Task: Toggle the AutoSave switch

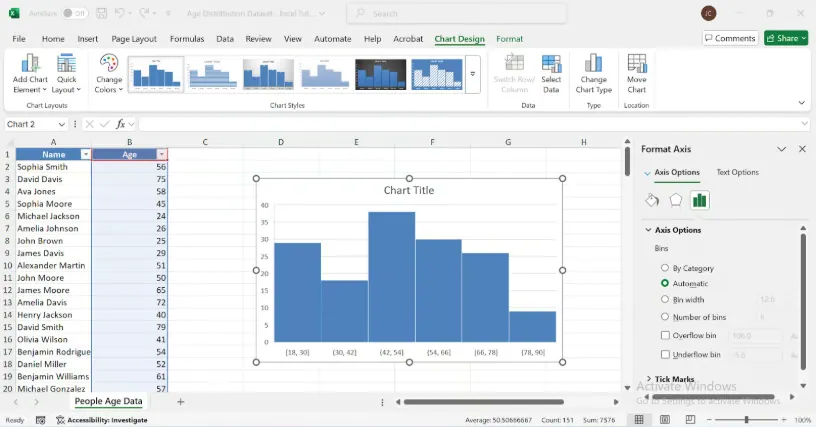Action: [x=75, y=14]
